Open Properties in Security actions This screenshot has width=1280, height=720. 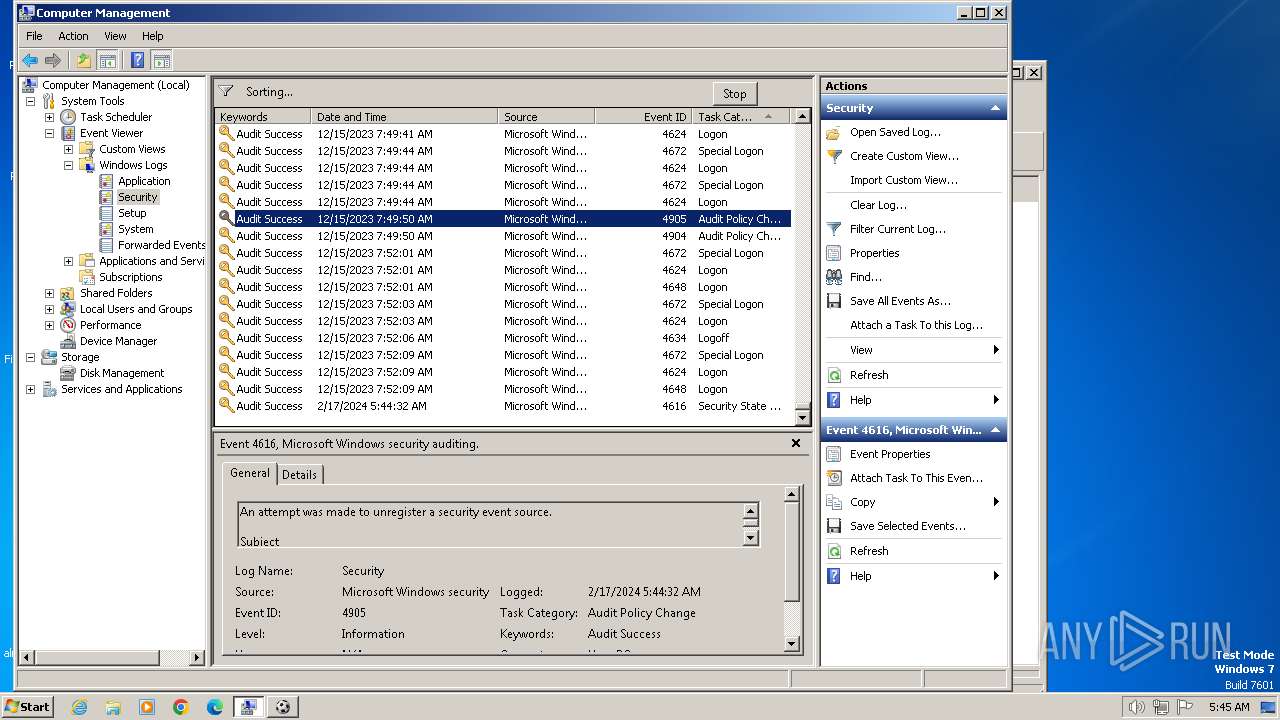coord(874,253)
